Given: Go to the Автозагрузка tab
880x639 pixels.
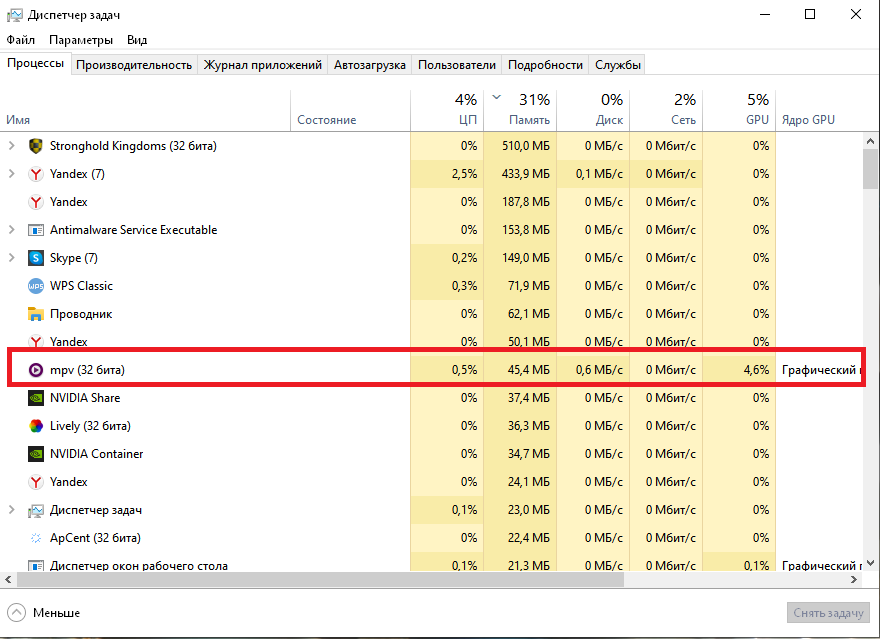Looking at the screenshot, I should click(370, 65).
